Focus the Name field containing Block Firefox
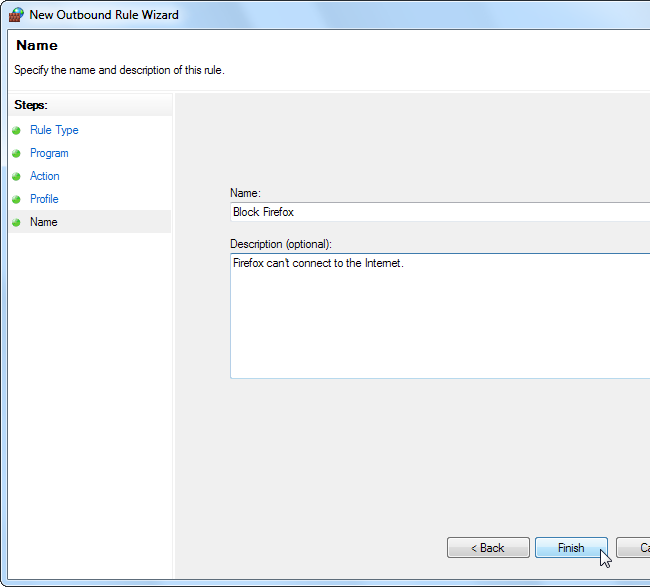Viewport: 650px width, 587px height. (440, 212)
